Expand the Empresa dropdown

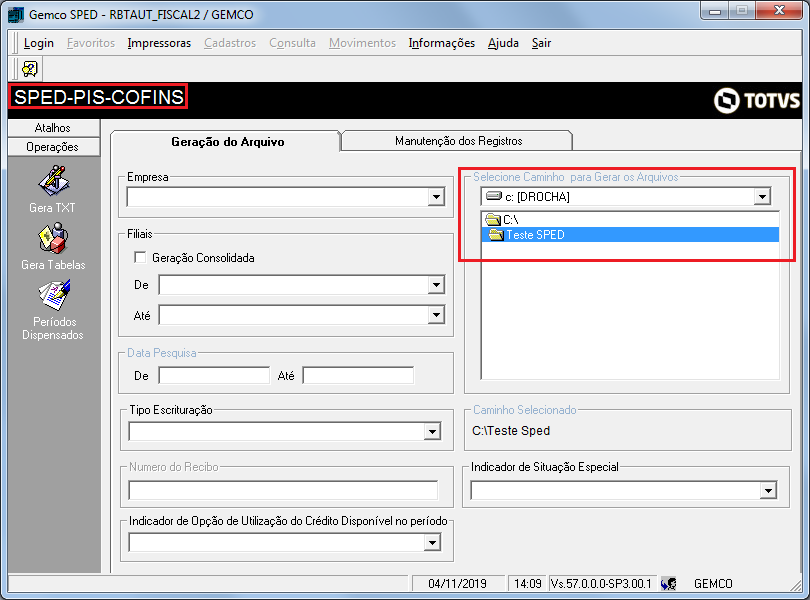click(x=437, y=197)
